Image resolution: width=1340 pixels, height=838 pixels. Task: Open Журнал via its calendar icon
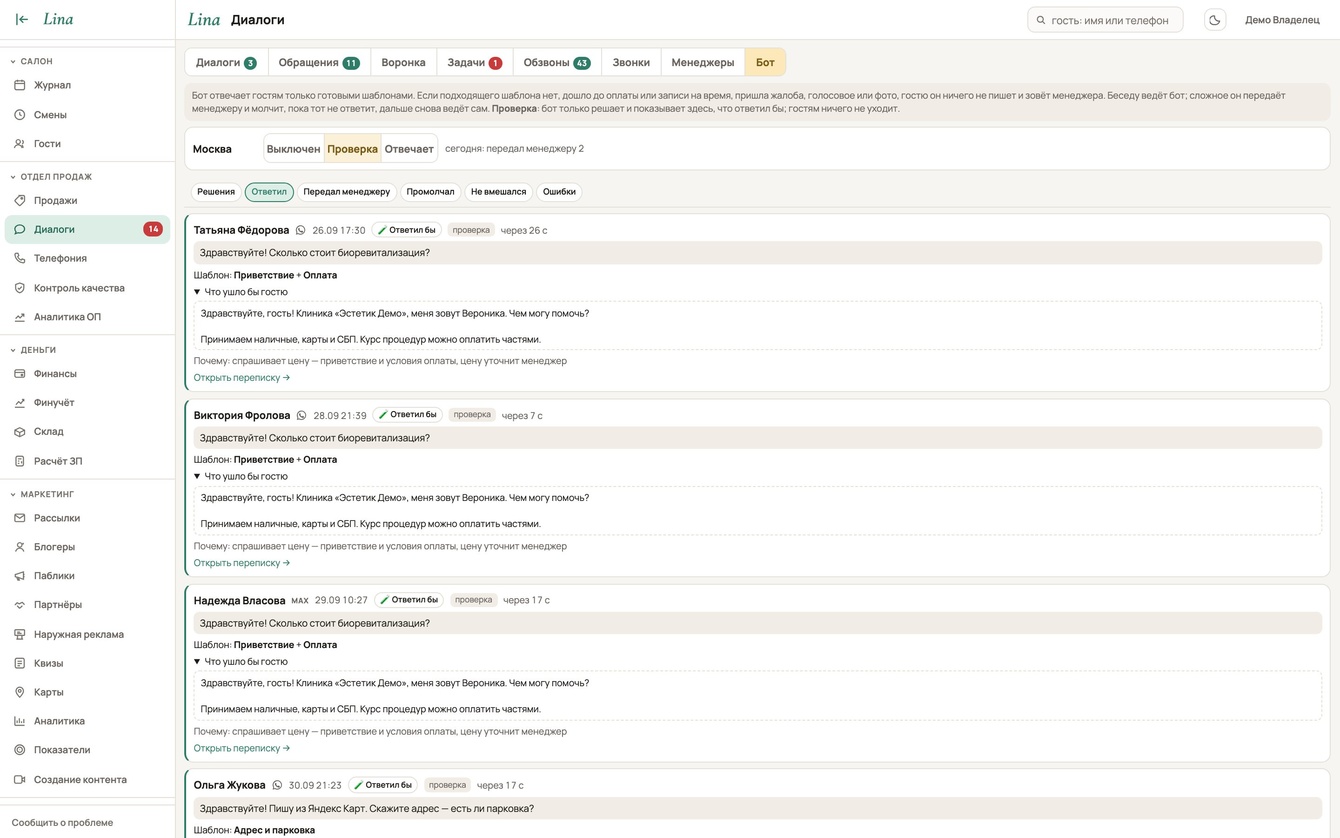(x=19, y=85)
